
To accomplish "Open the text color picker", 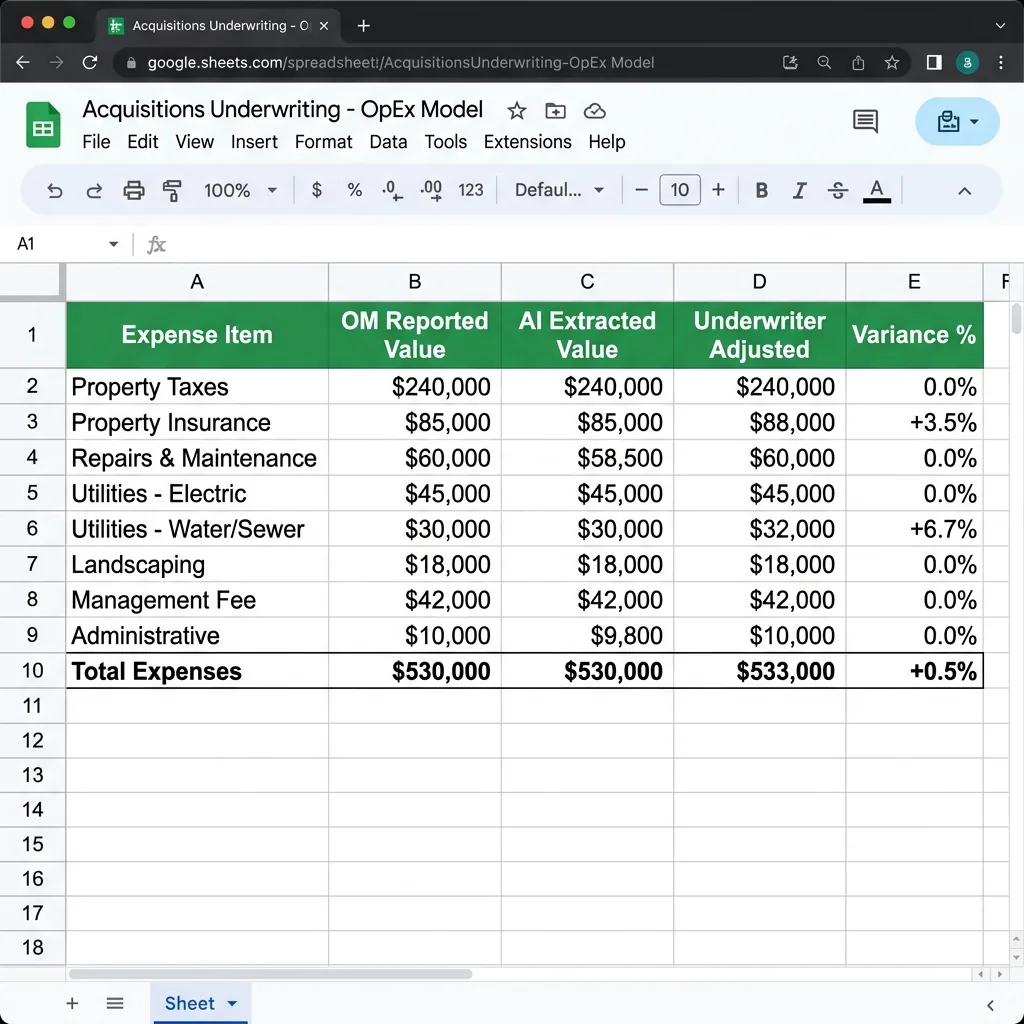I will [x=876, y=191].
